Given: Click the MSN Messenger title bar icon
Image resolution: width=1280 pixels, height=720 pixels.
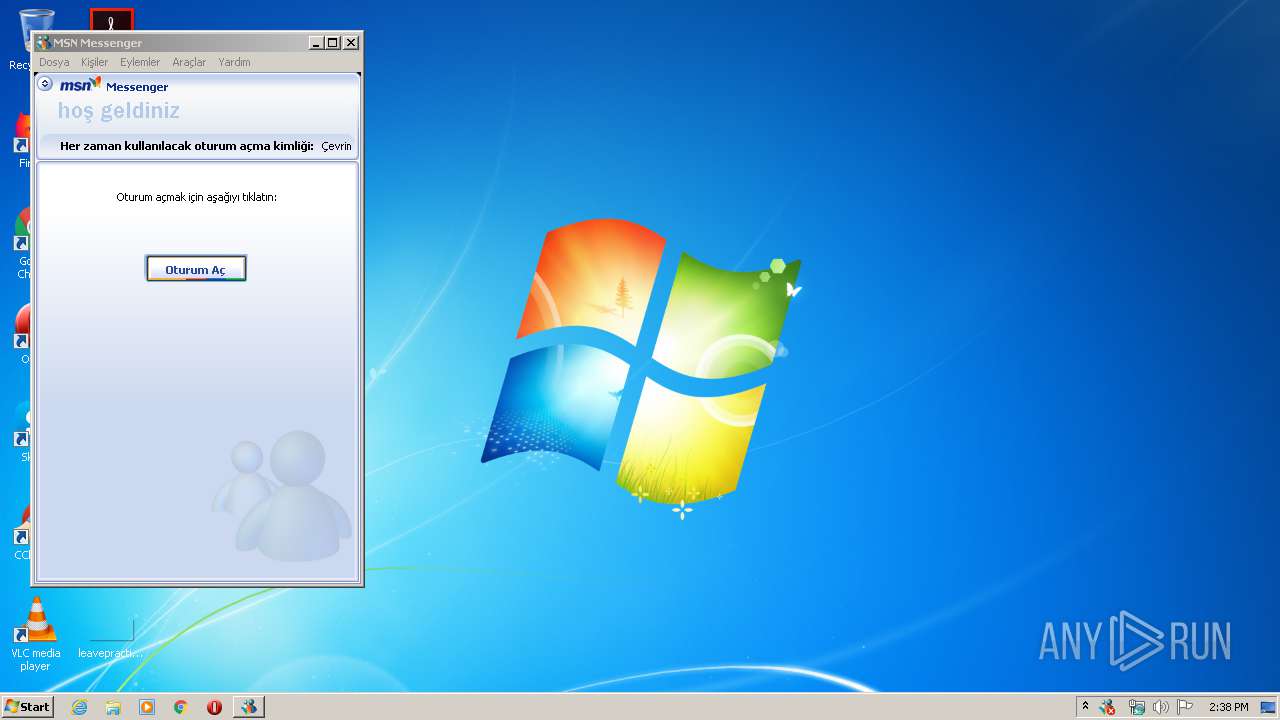Looking at the screenshot, I should [43, 42].
